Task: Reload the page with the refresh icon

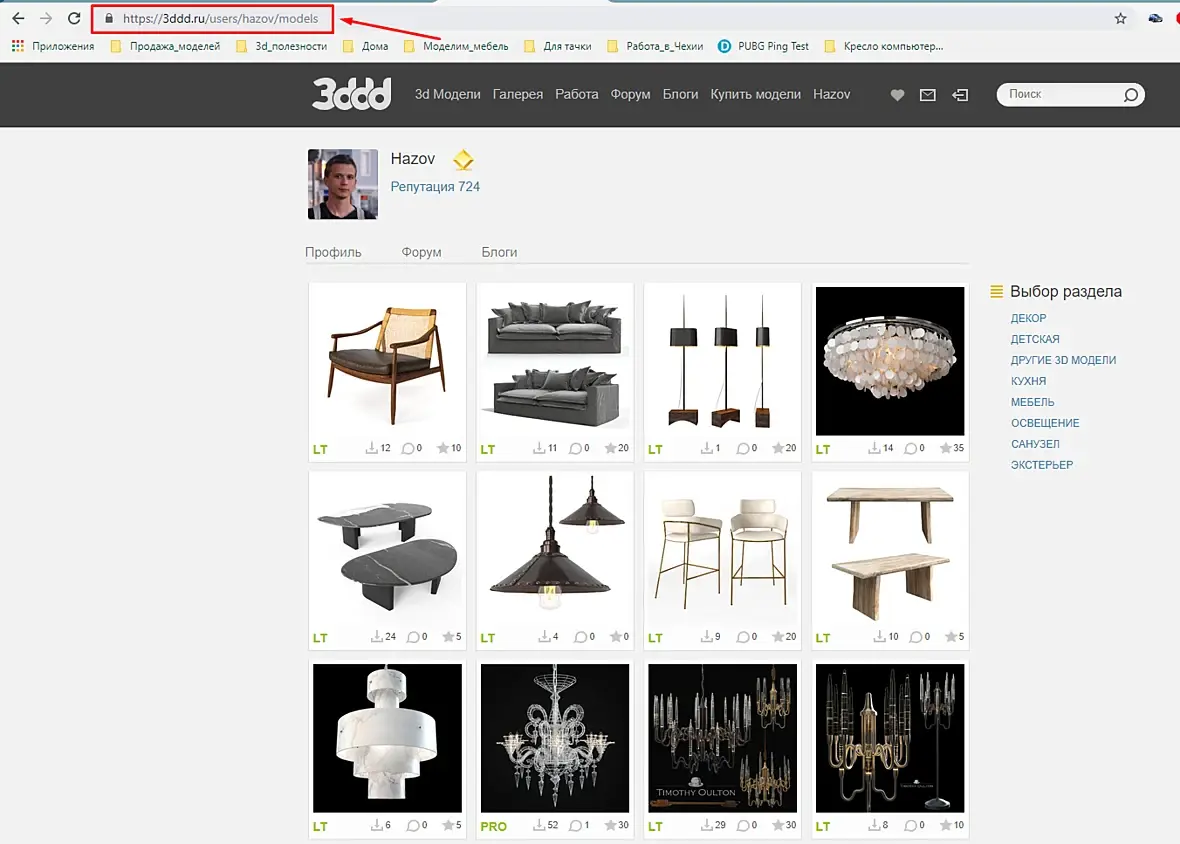Action: pyautogui.click(x=74, y=18)
